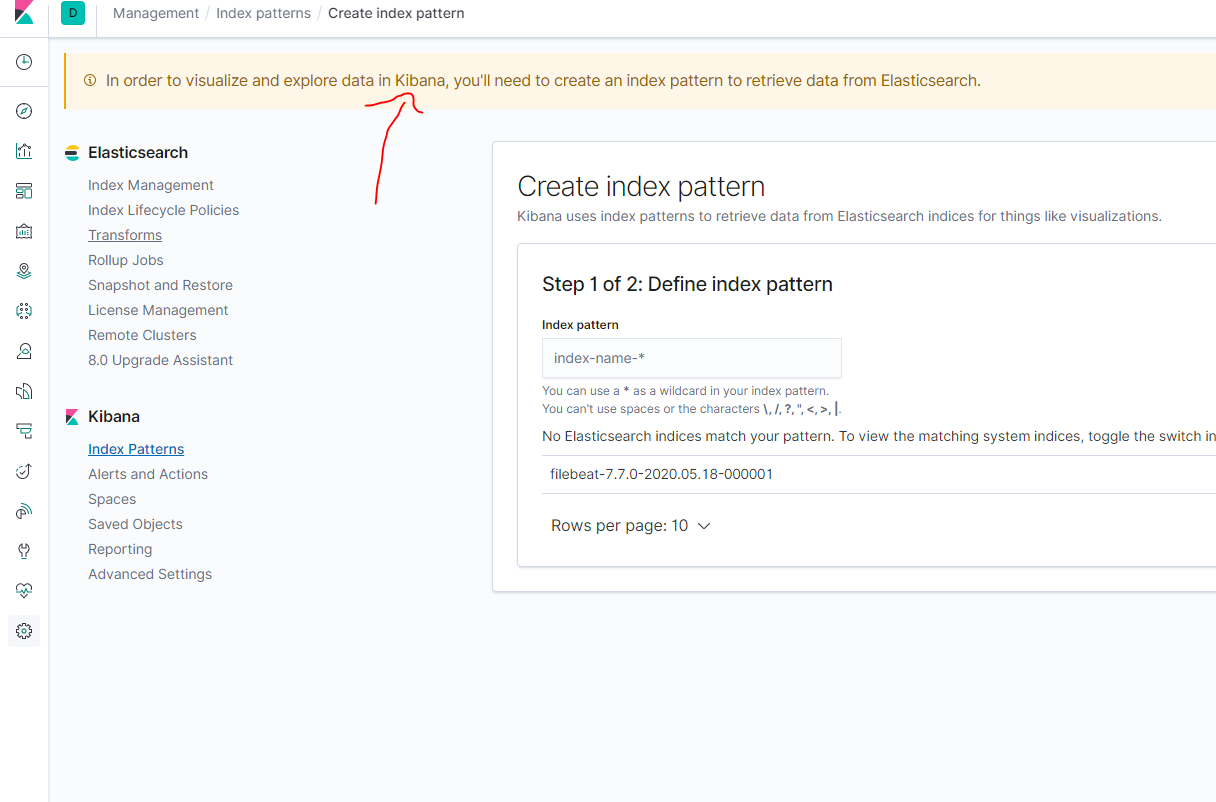The height and width of the screenshot is (802, 1216).
Task: Open Discover compass icon in sidebar
Action: click(24, 111)
